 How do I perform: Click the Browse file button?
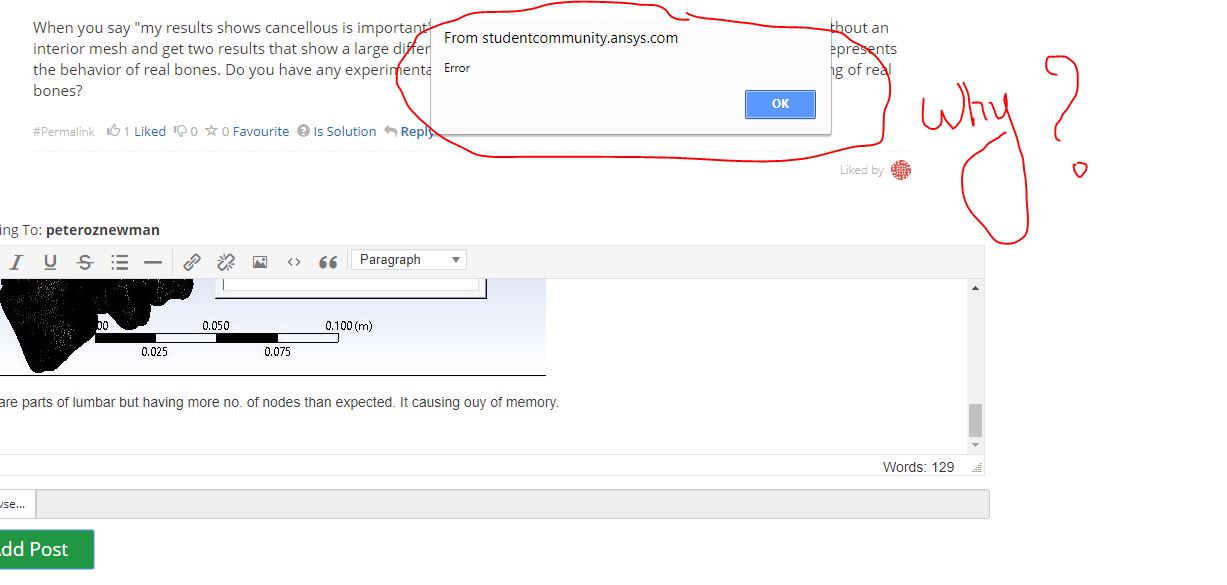[16, 504]
